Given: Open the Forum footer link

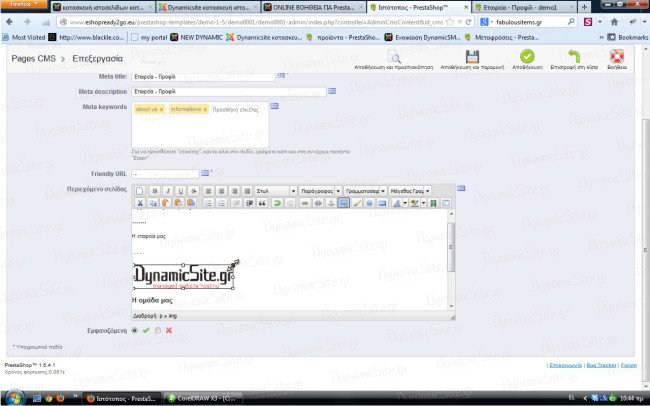Looking at the screenshot, I should click(628, 365).
